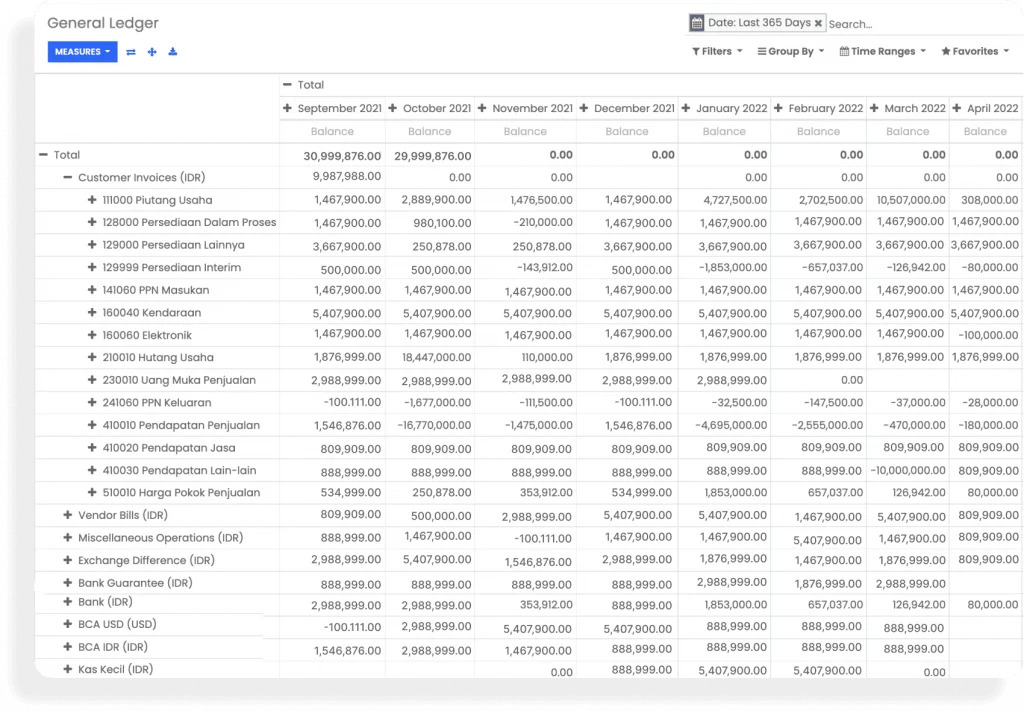Expand 210010 Hutang Usaha row
Screen dimensions: 1024x713
click(92, 358)
